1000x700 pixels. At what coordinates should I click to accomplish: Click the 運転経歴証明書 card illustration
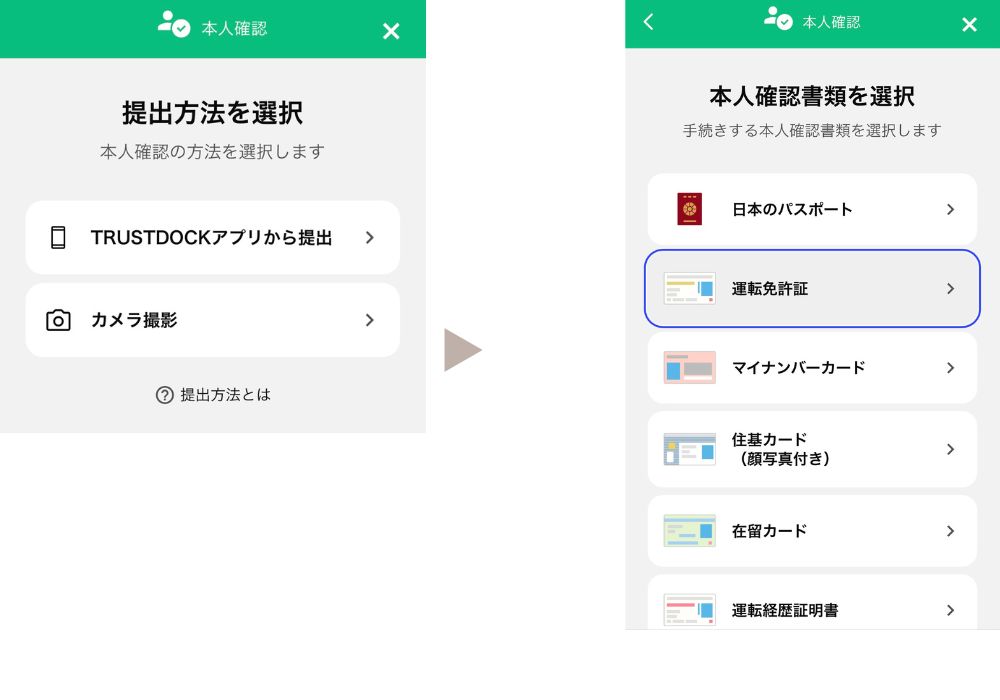(689, 609)
